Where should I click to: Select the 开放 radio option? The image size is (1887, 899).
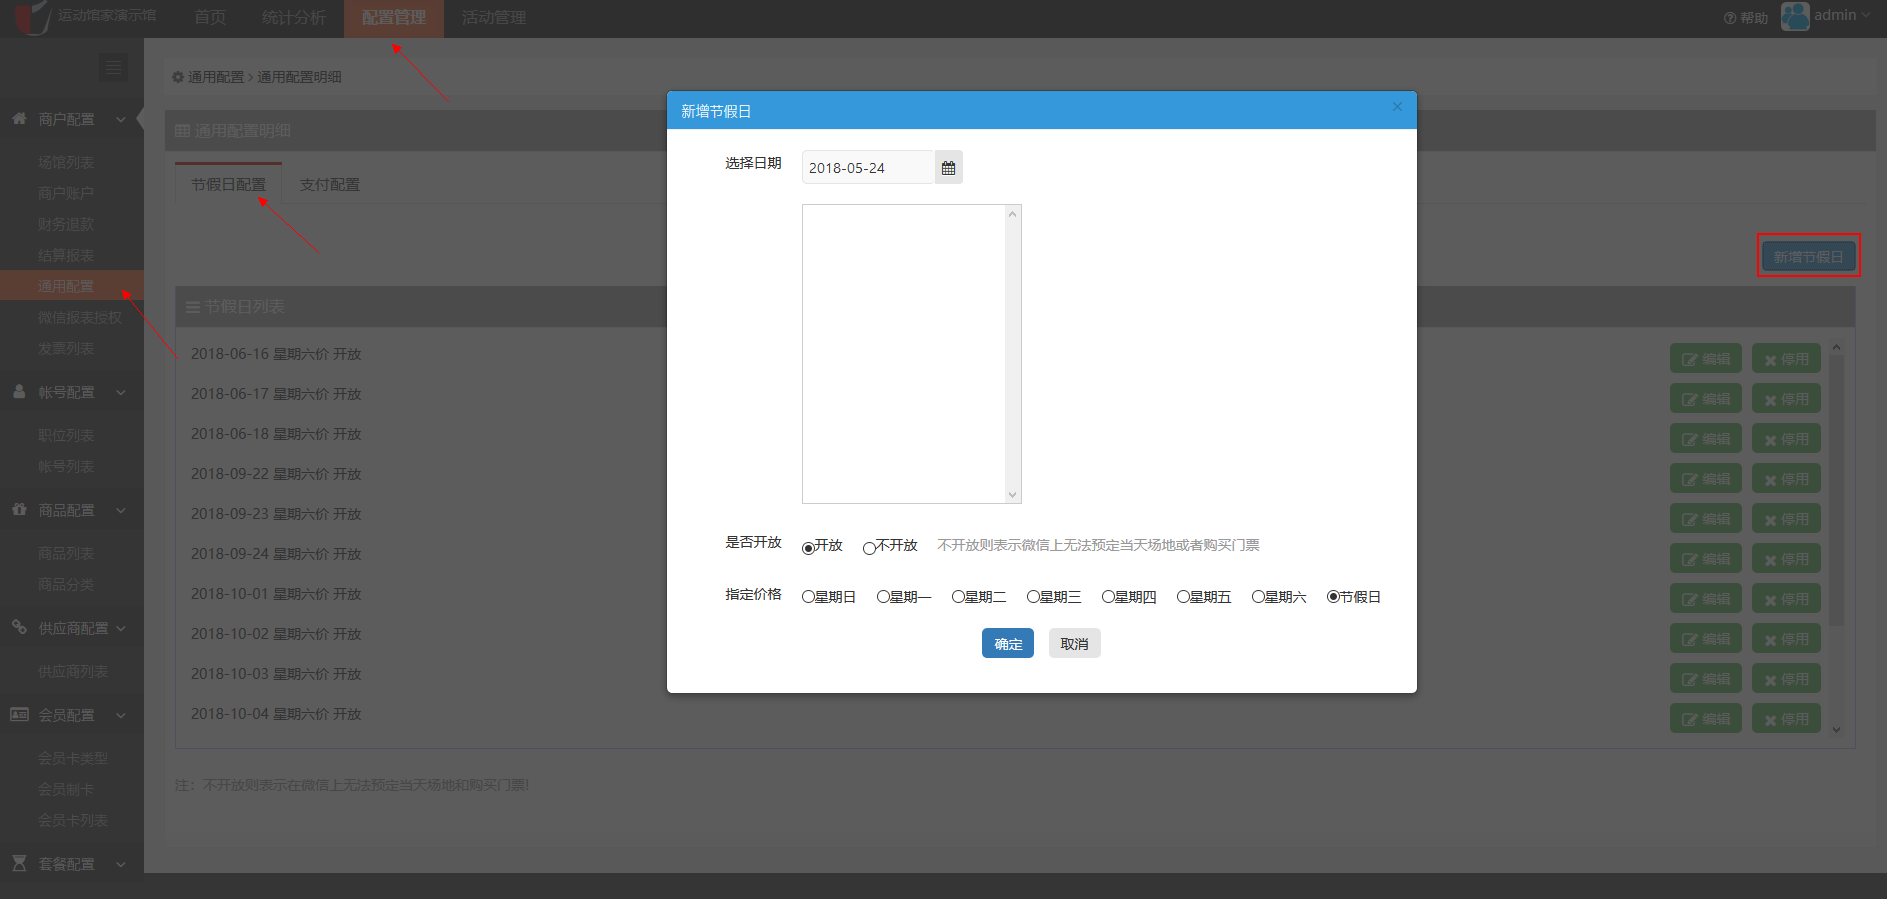pos(808,548)
